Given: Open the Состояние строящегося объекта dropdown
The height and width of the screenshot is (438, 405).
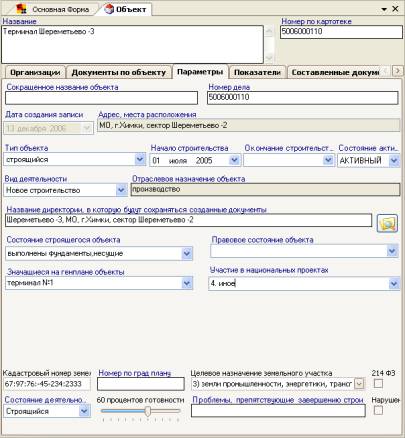Looking at the screenshot, I should click(x=187, y=254).
